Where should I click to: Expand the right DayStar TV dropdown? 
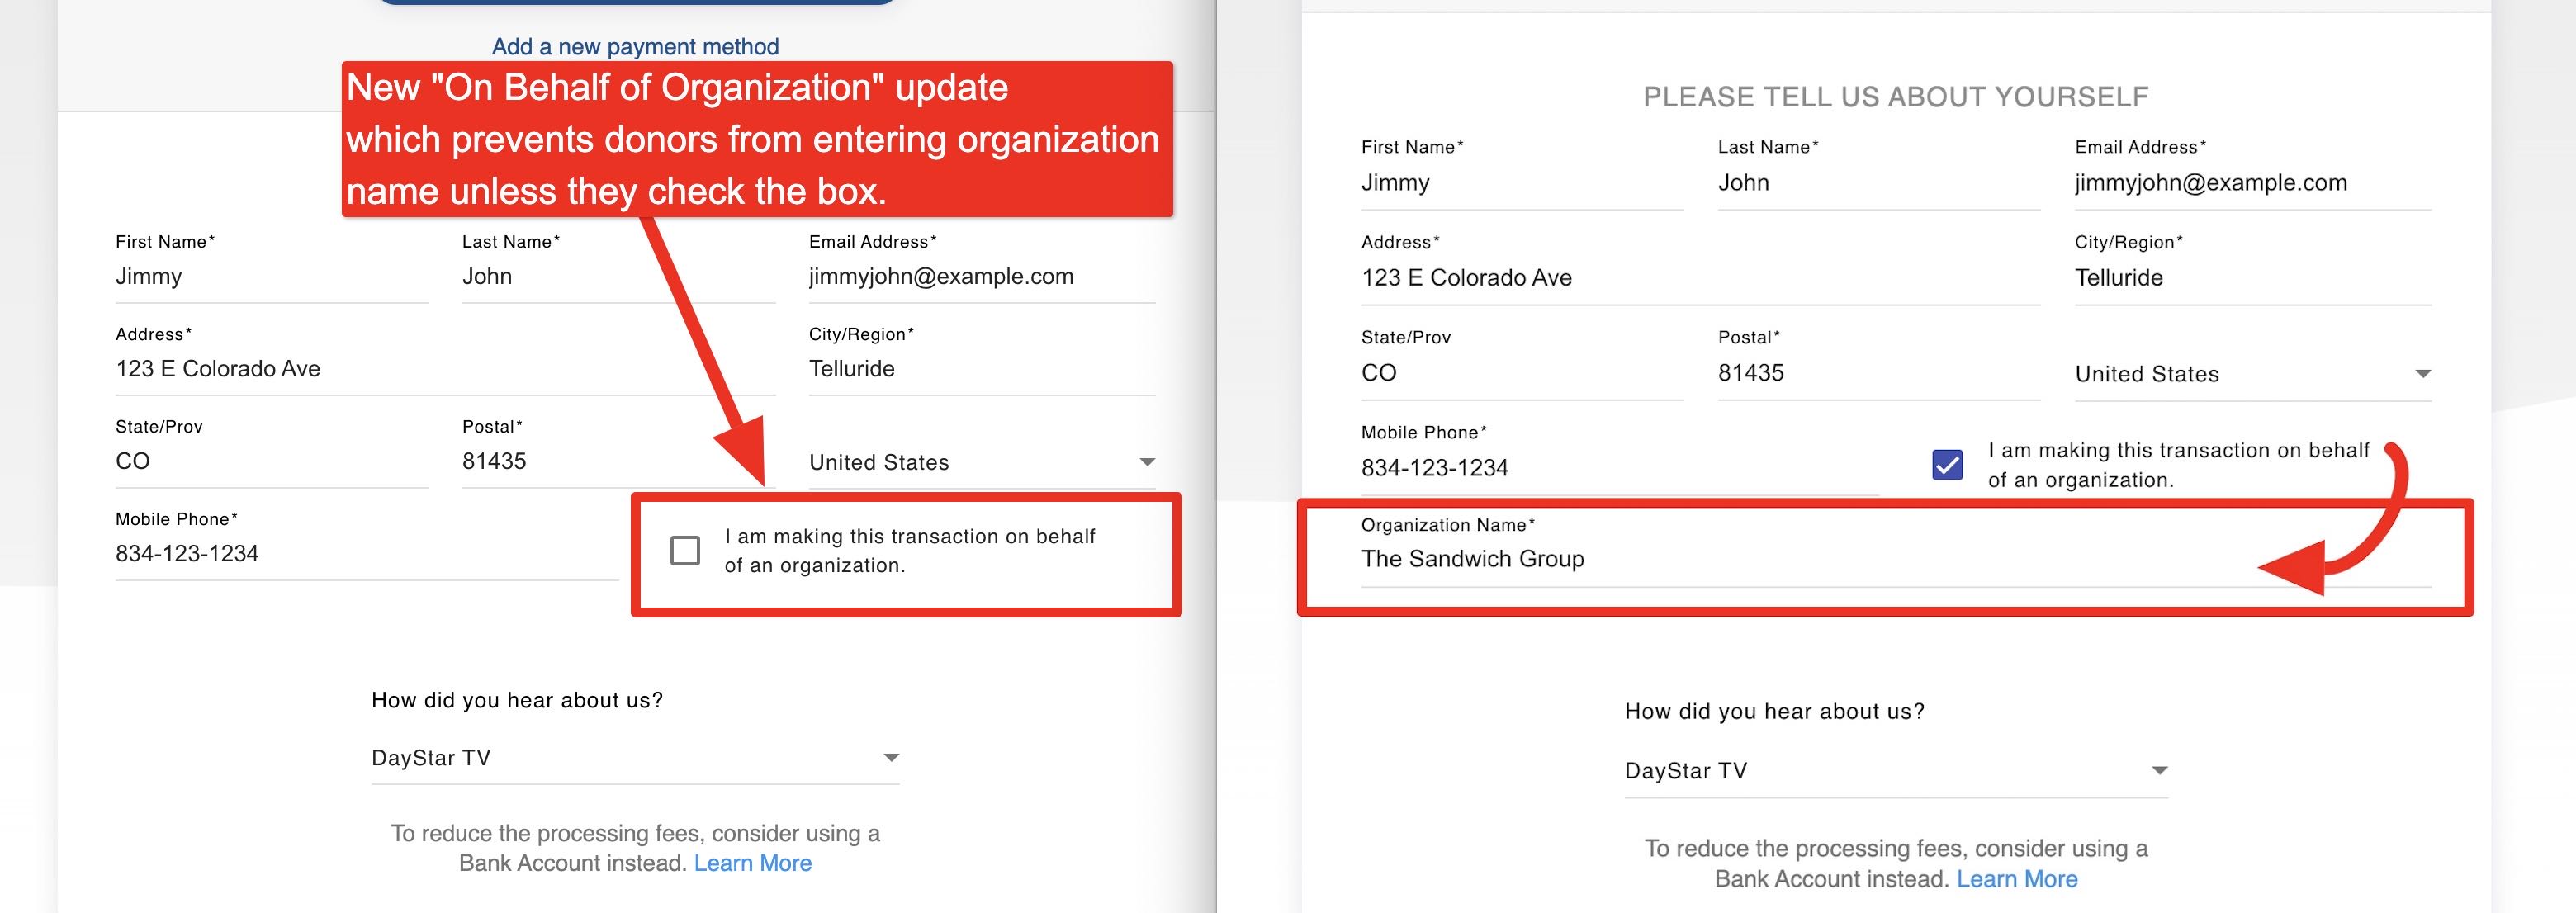1896,771
